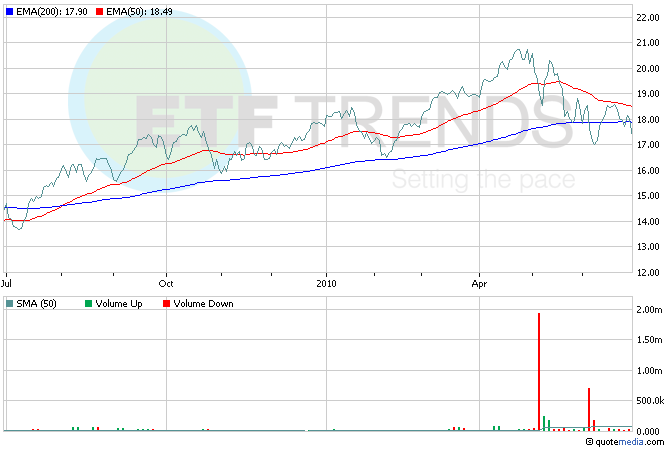The image size is (667, 449).
Task: Select the EMA(50): 18.49 legend label
Action: [140, 12]
